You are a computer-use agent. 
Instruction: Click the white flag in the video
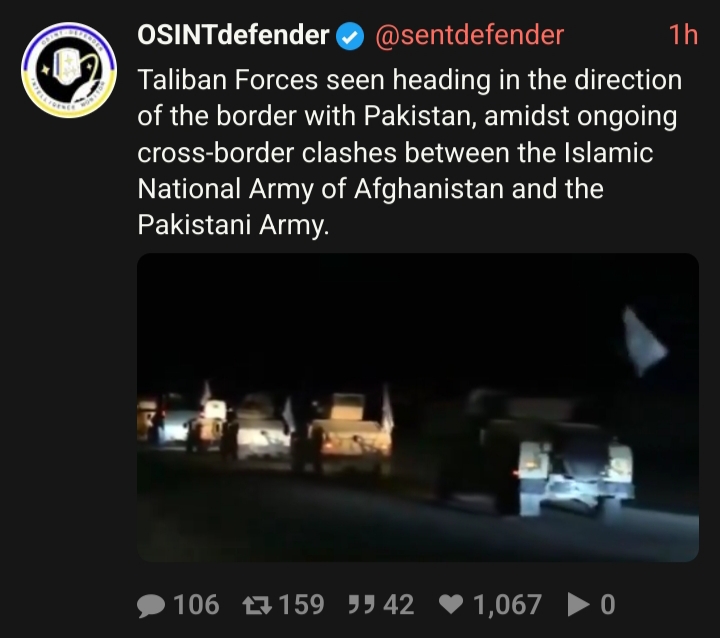(x=644, y=341)
